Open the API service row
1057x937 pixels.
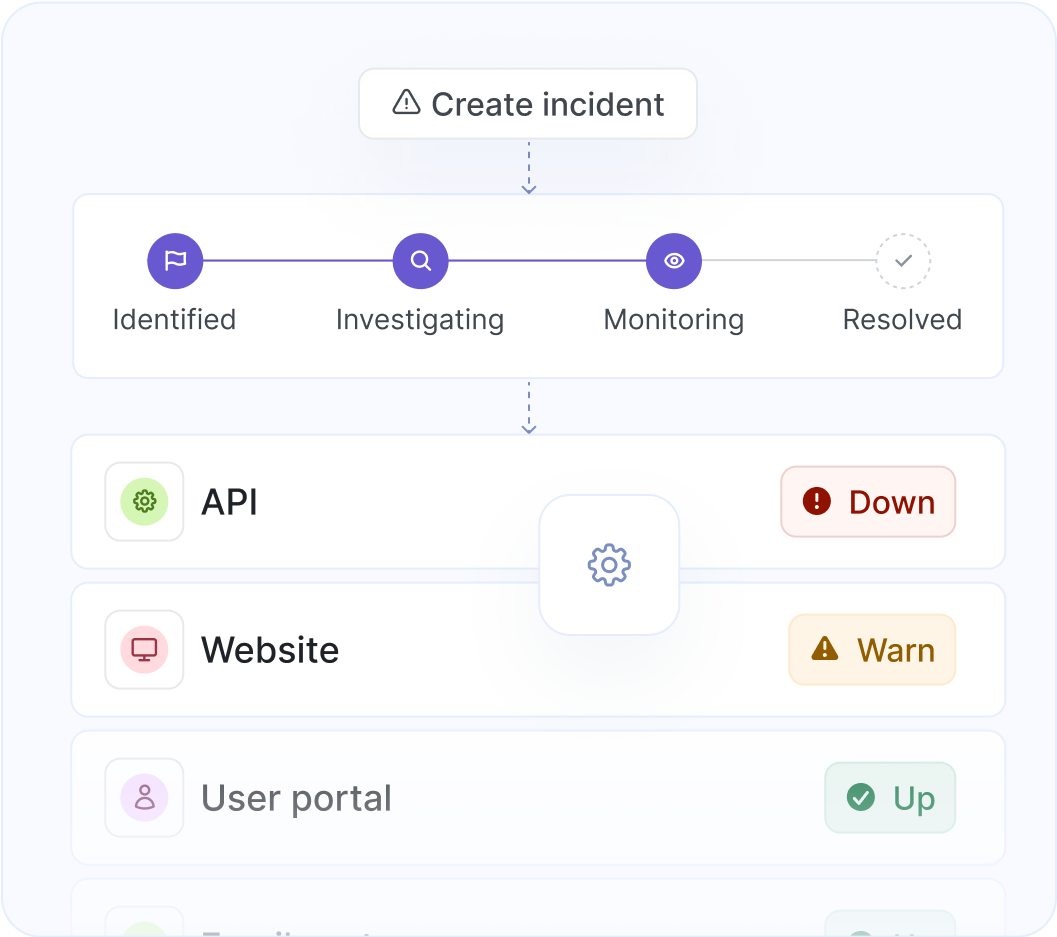[400, 502]
